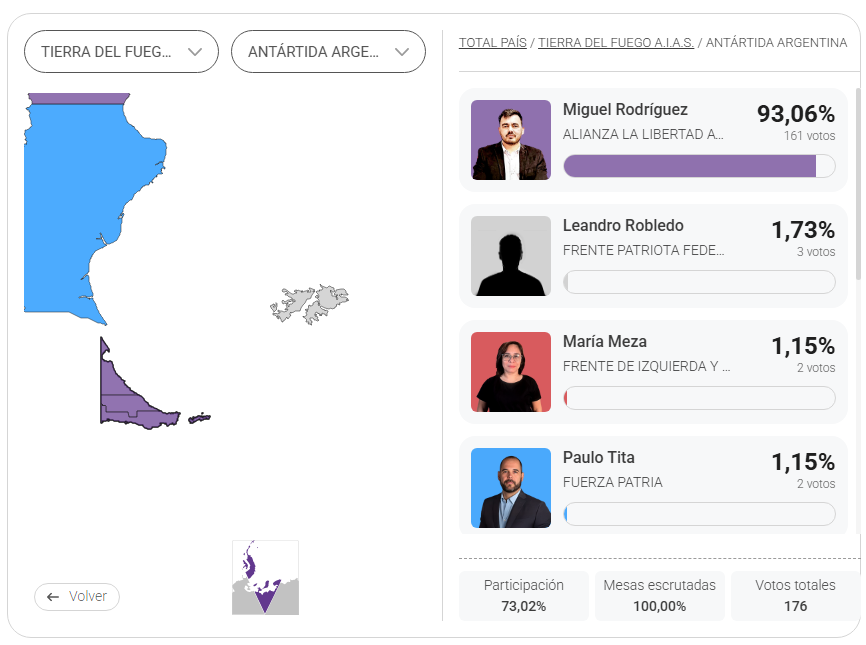Click Miguel Rodríguez candidate photo
This screenshot has height=645, width=866.
[511, 140]
